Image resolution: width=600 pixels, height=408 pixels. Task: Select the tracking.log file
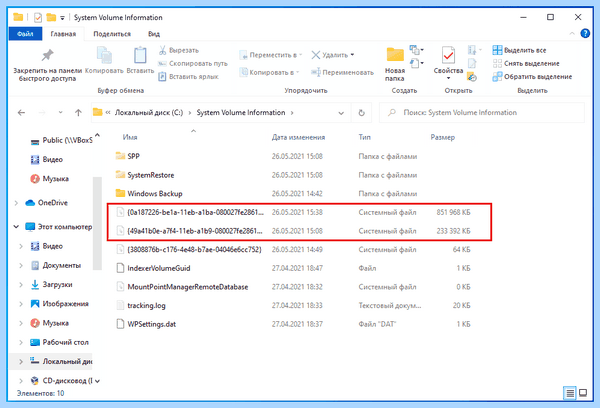[146, 305]
